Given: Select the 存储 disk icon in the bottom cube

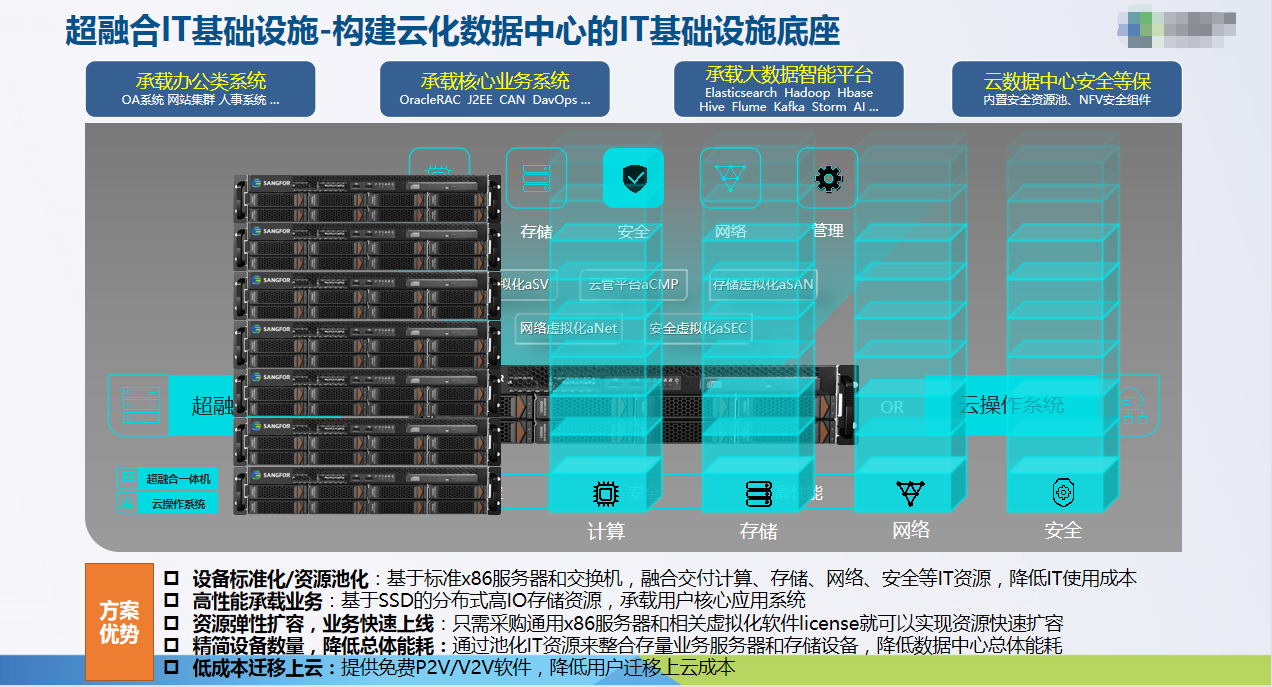Looking at the screenshot, I should click(x=758, y=493).
